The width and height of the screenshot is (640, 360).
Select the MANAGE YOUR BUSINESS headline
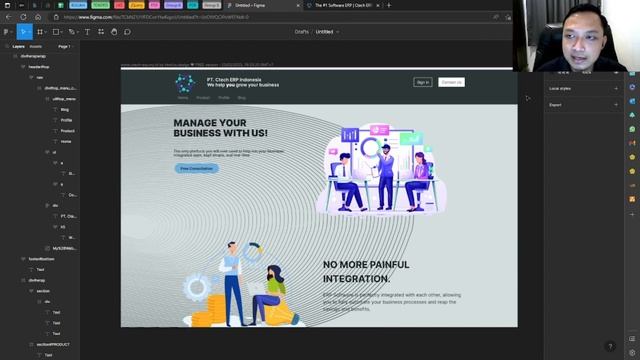pyautogui.click(x=220, y=128)
